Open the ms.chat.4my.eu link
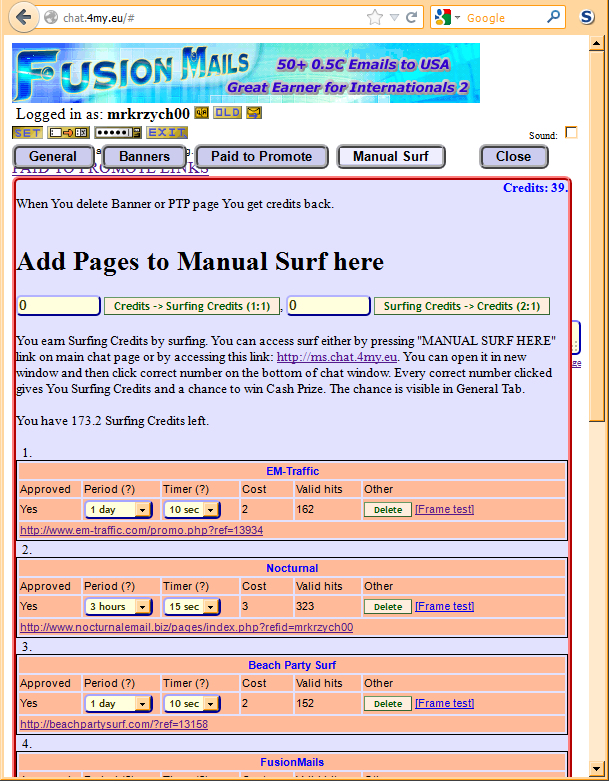 [x=337, y=357]
